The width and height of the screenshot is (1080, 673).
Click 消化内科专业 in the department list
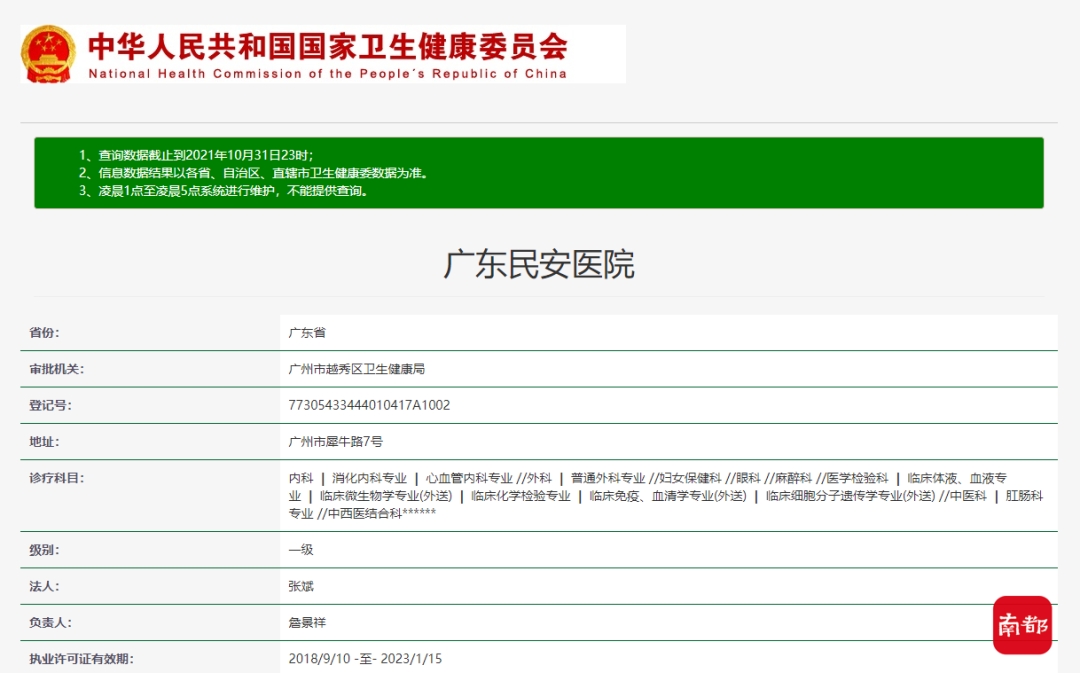[370, 478]
